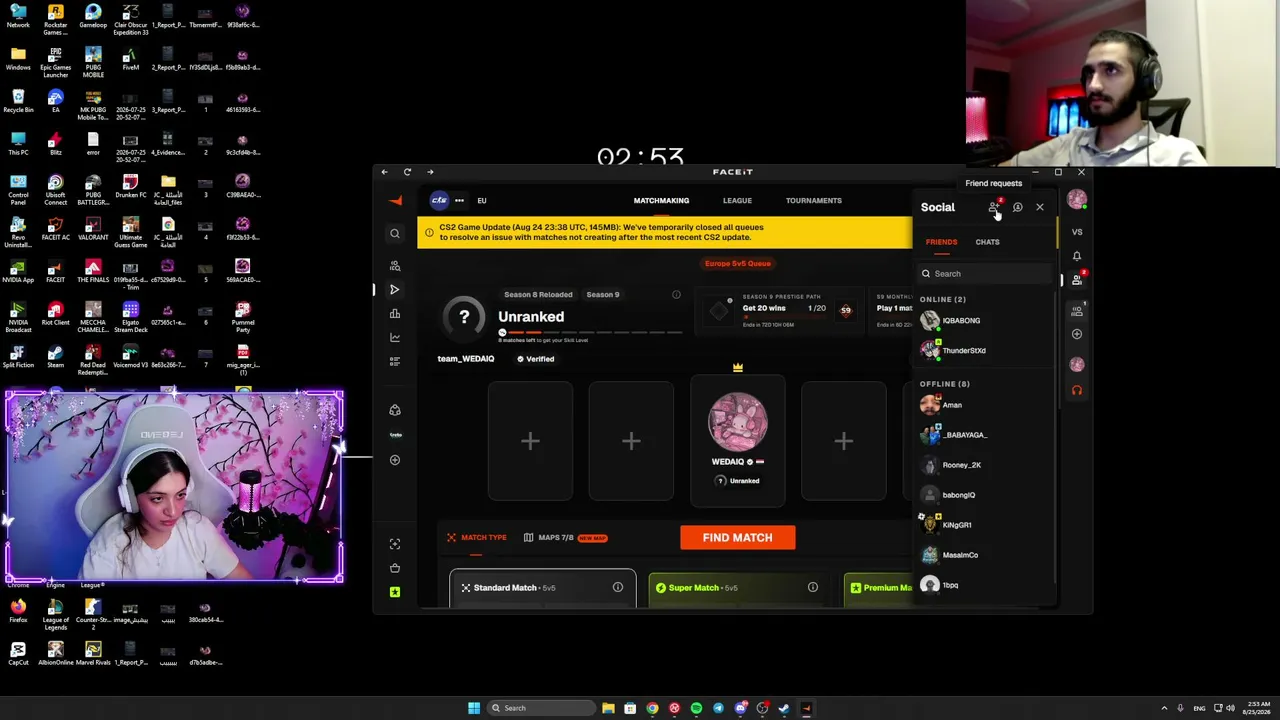Open the shopping basket icon in the sidebar
The width and height of the screenshot is (1280, 720).
point(395,568)
